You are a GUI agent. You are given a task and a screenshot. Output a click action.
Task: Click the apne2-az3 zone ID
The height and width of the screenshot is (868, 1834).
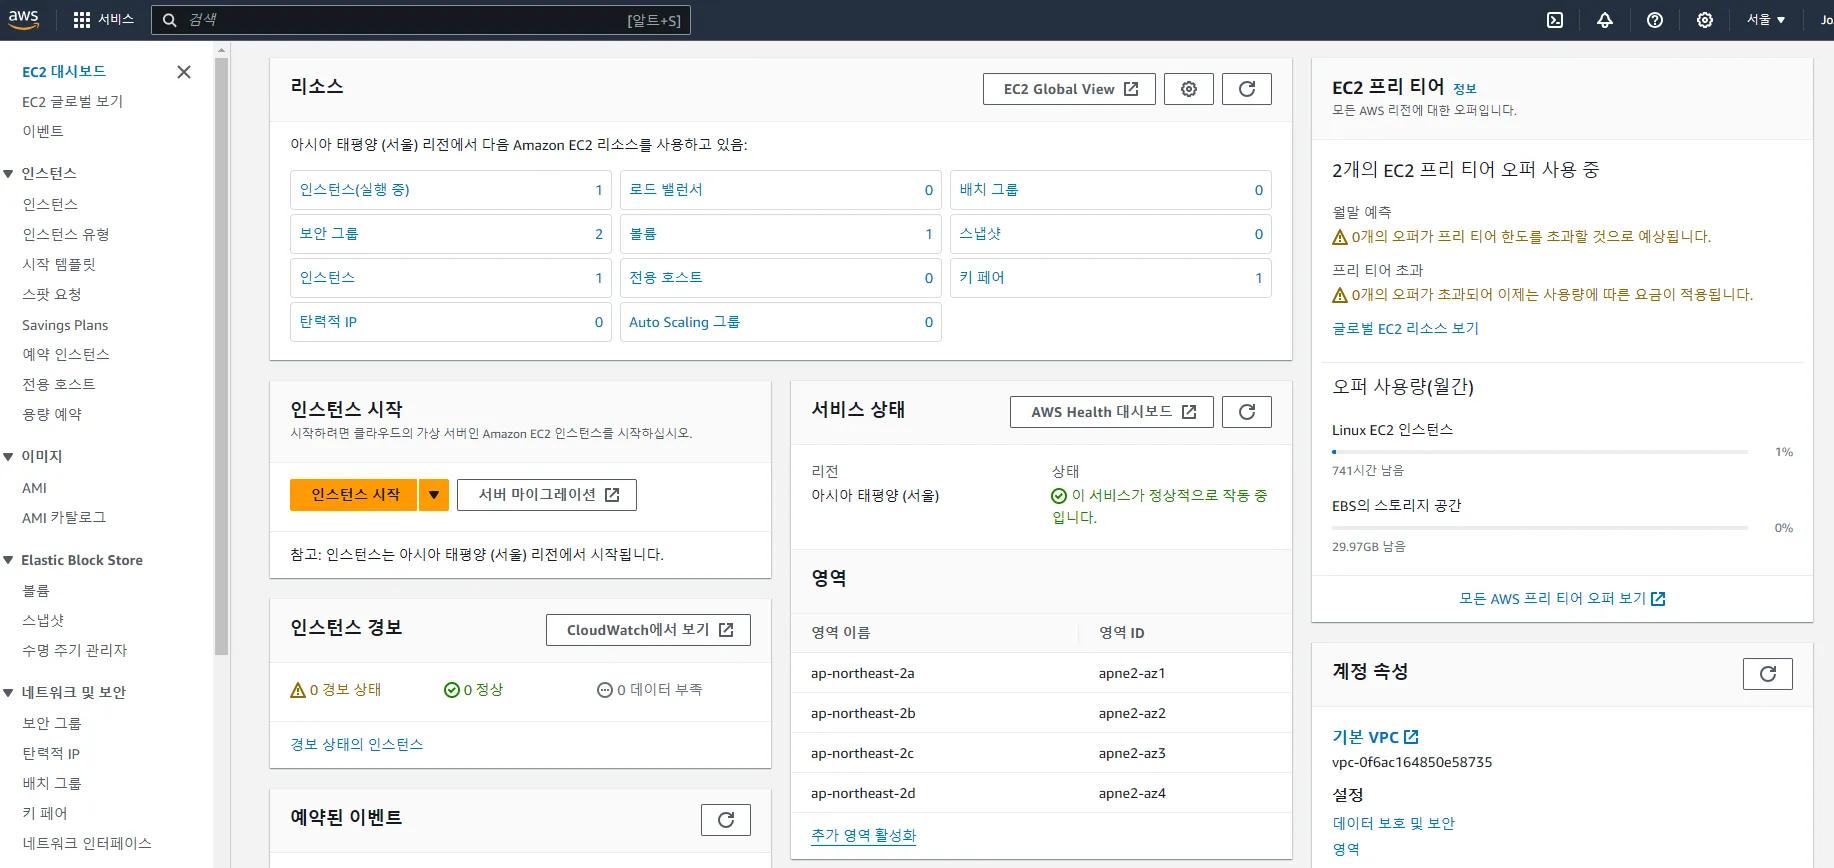pos(1132,754)
